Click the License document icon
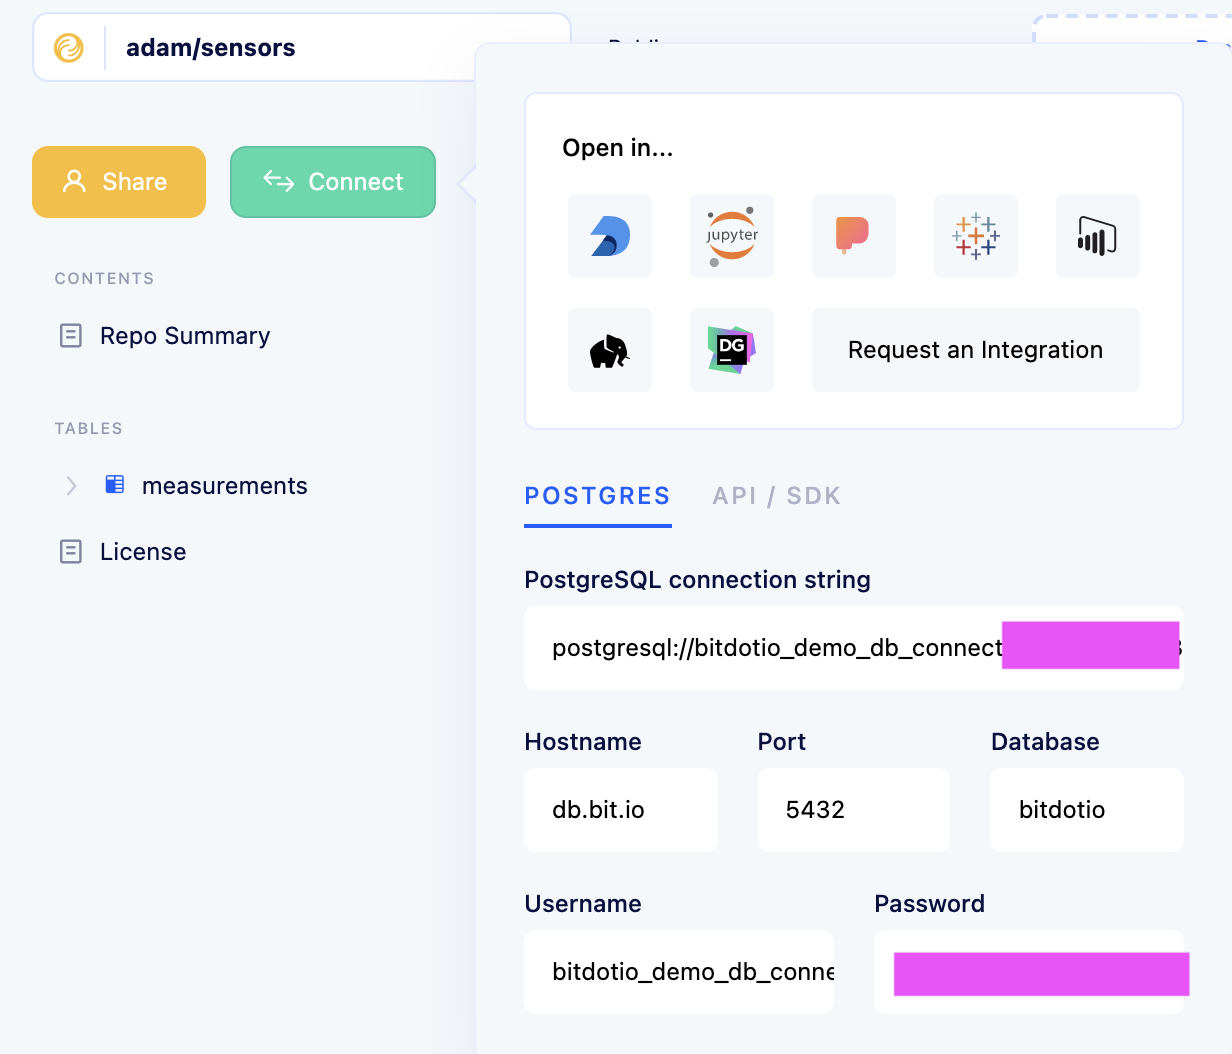 point(71,551)
